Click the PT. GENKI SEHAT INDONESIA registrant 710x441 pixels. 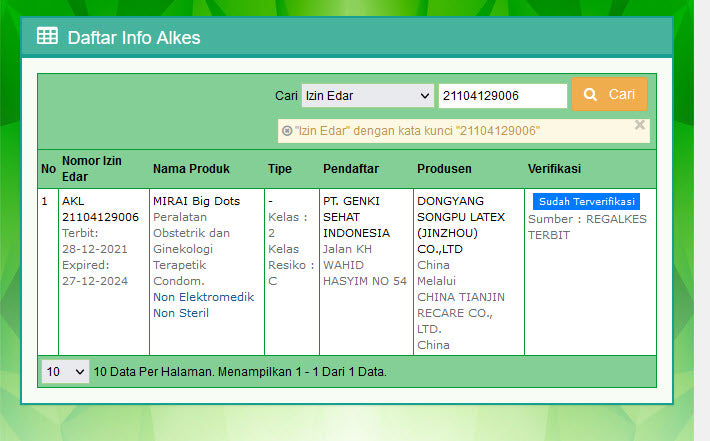click(x=356, y=217)
